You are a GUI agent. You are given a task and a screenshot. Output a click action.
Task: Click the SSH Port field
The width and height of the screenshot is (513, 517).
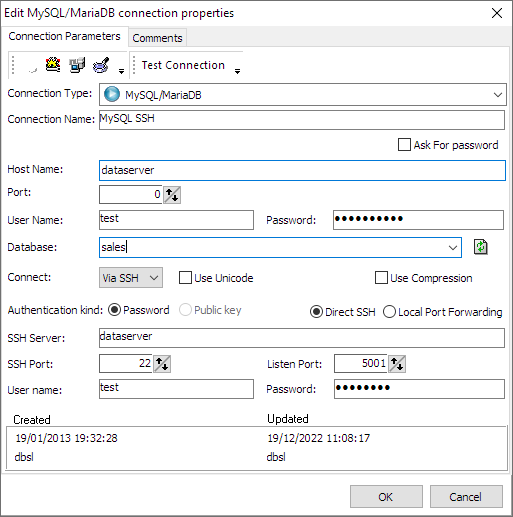pyautogui.click(x=126, y=363)
